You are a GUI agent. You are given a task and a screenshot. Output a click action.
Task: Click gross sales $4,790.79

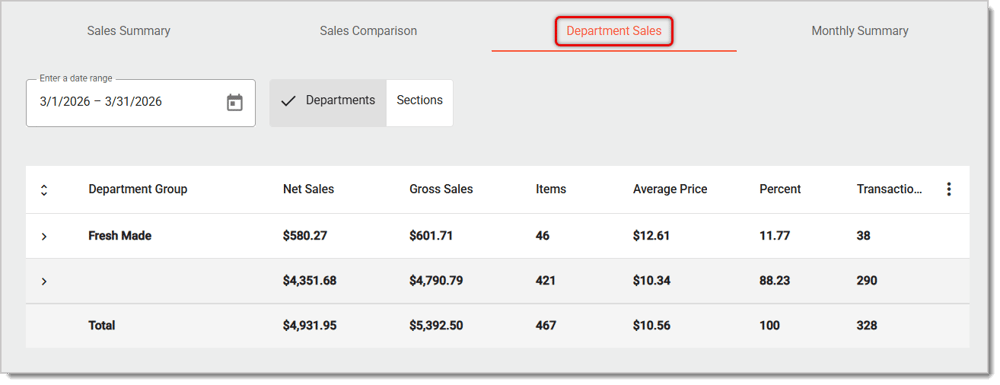436,280
